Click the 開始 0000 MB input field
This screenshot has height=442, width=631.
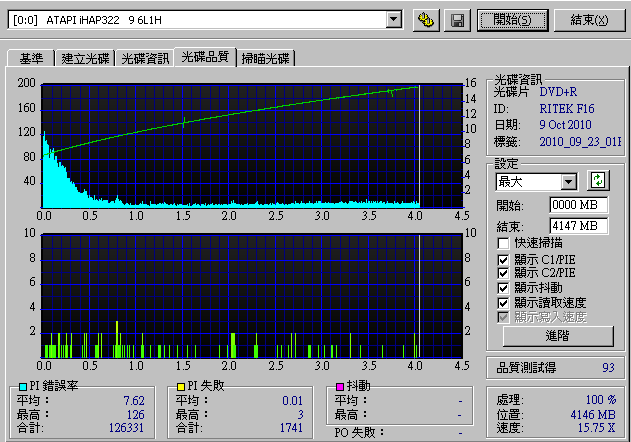coord(579,204)
